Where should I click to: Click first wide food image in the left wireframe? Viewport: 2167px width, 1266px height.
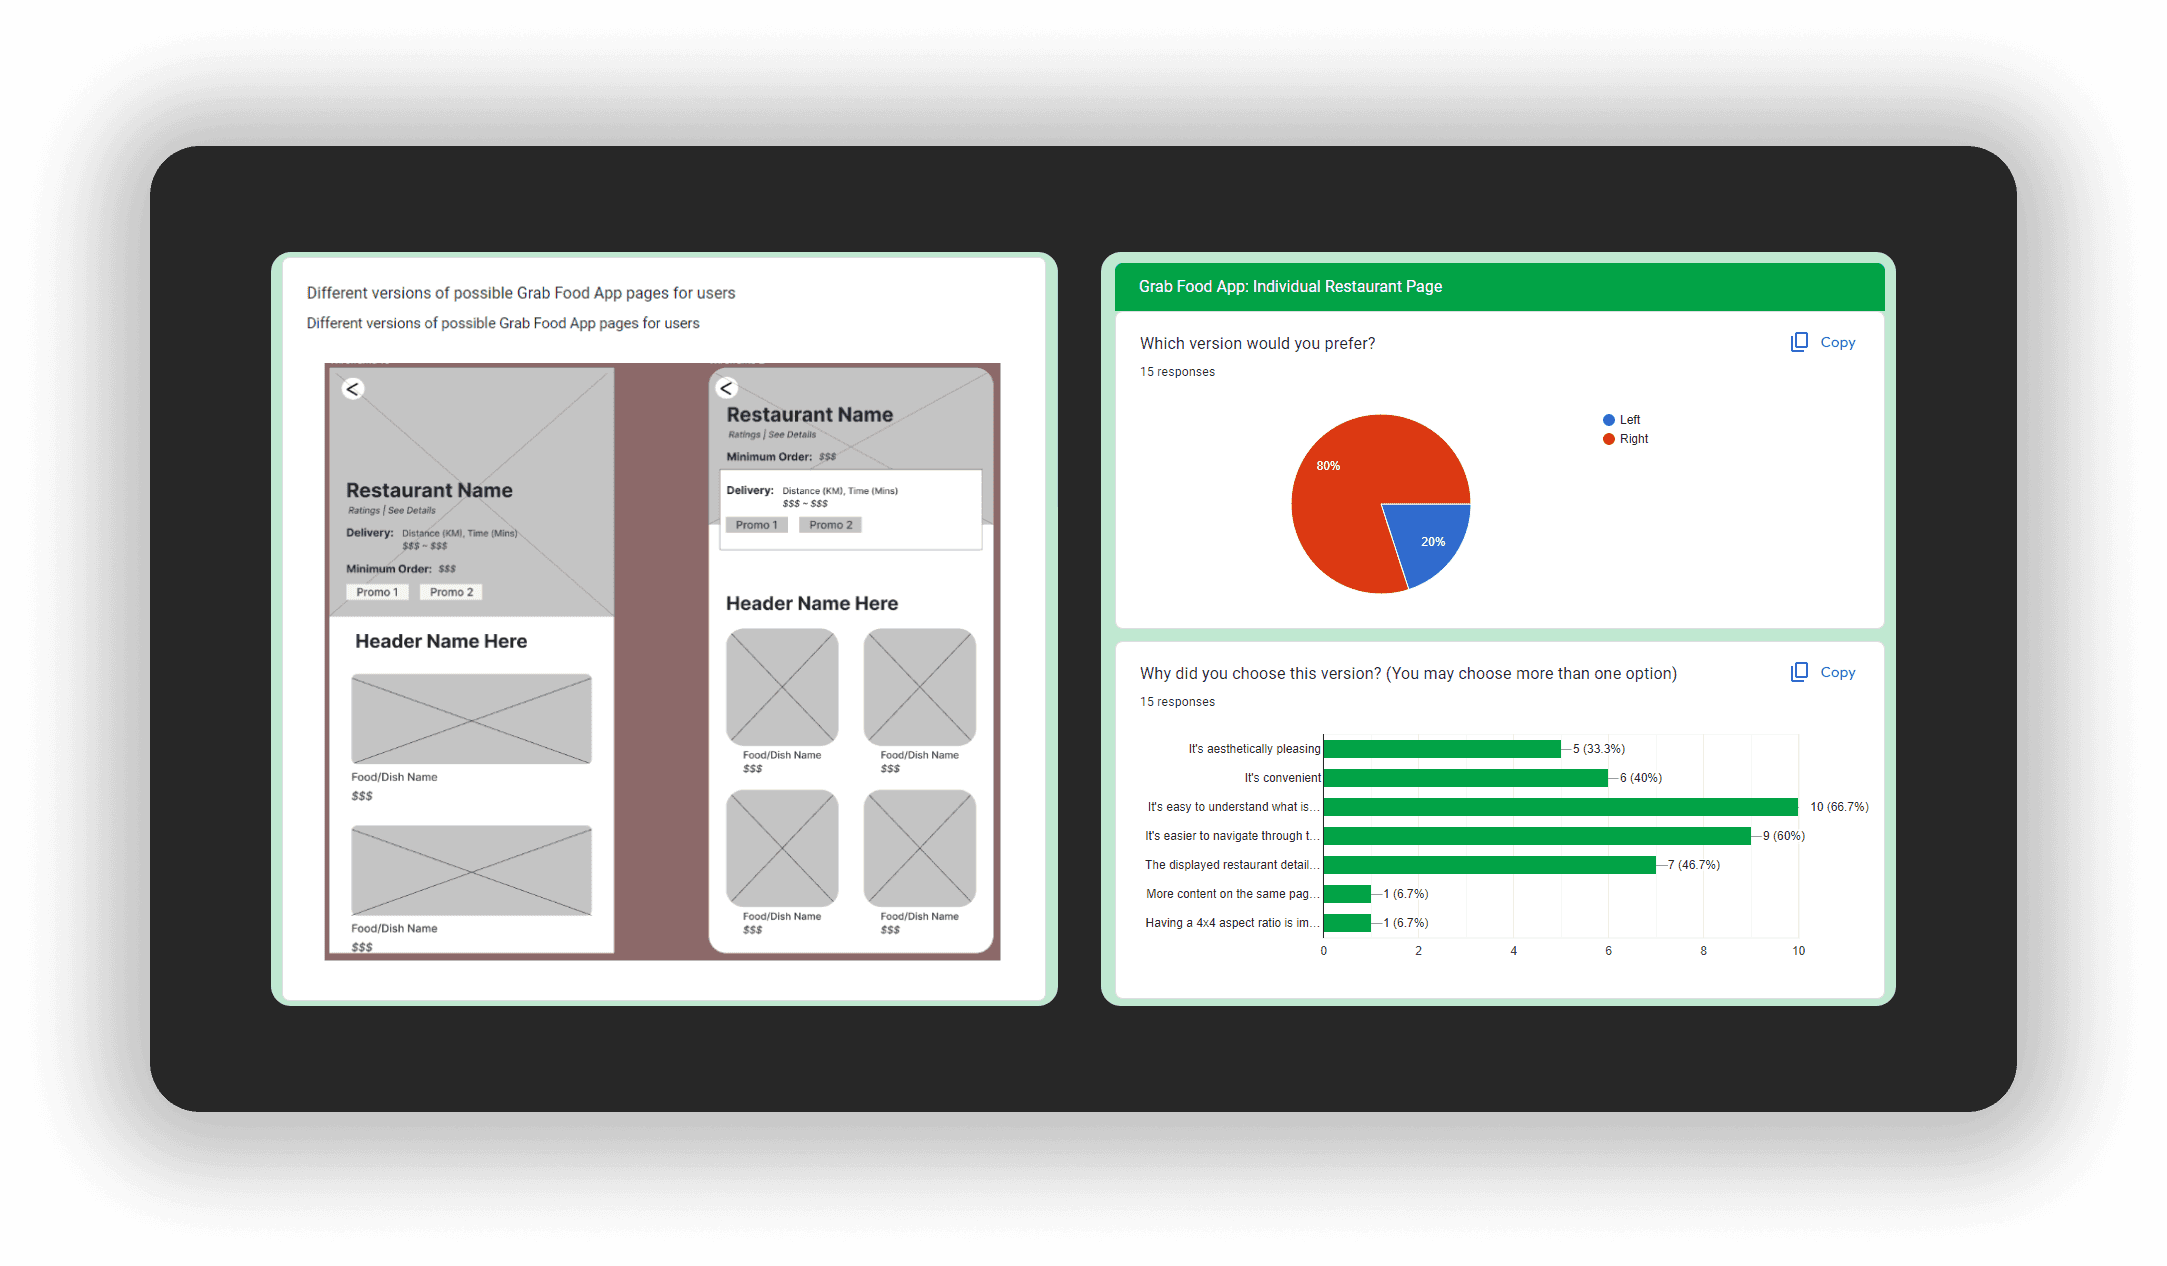click(x=471, y=719)
